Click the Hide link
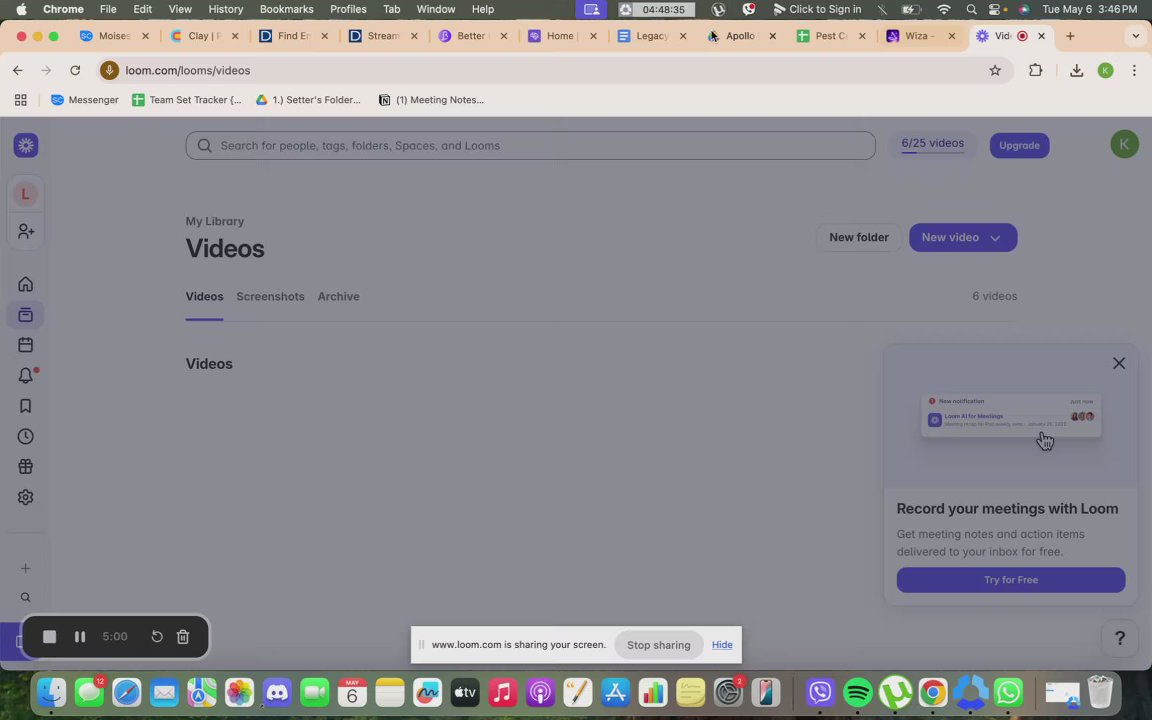 point(722,644)
